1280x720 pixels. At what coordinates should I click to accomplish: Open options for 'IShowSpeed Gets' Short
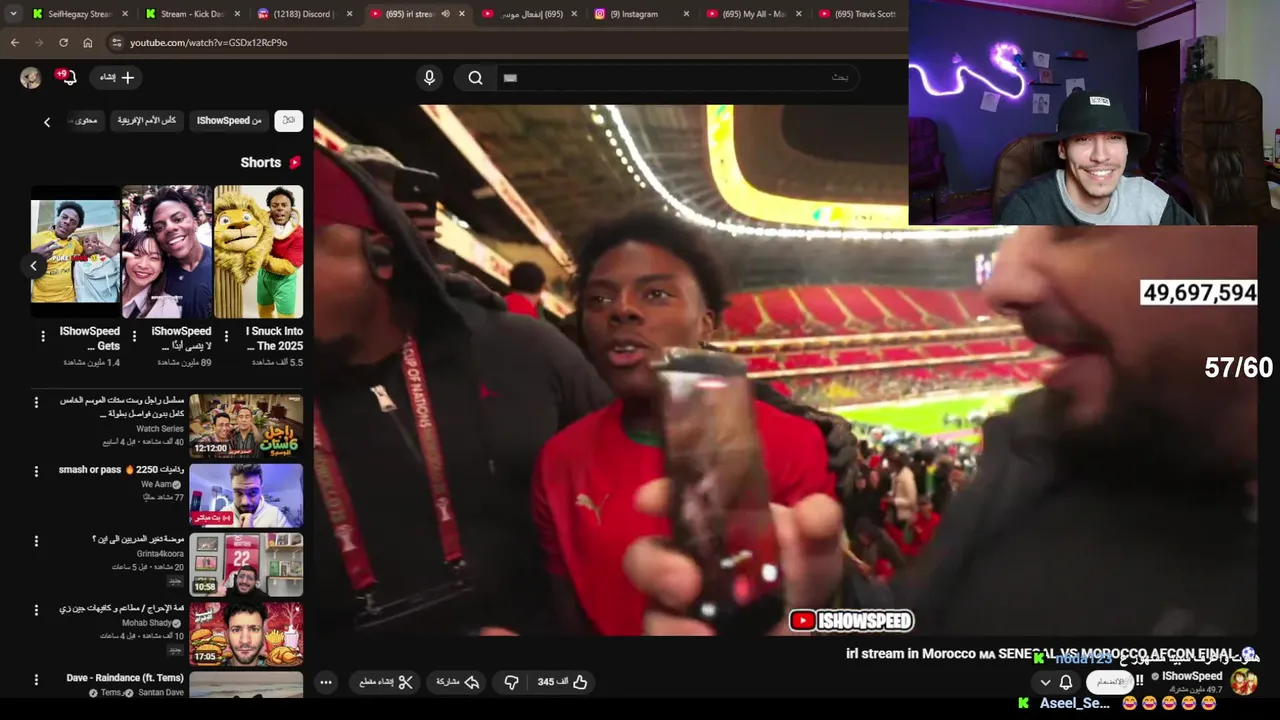(x=43, y=336)
